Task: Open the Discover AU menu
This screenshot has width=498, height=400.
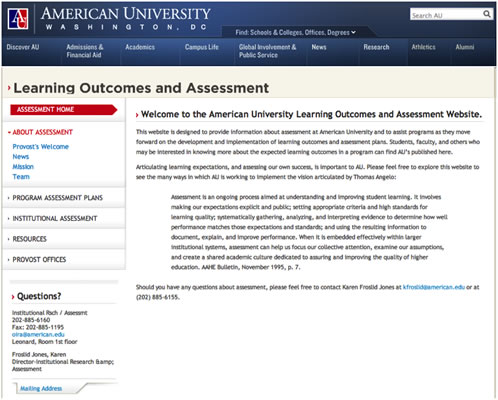Action: tap(23, 47)
